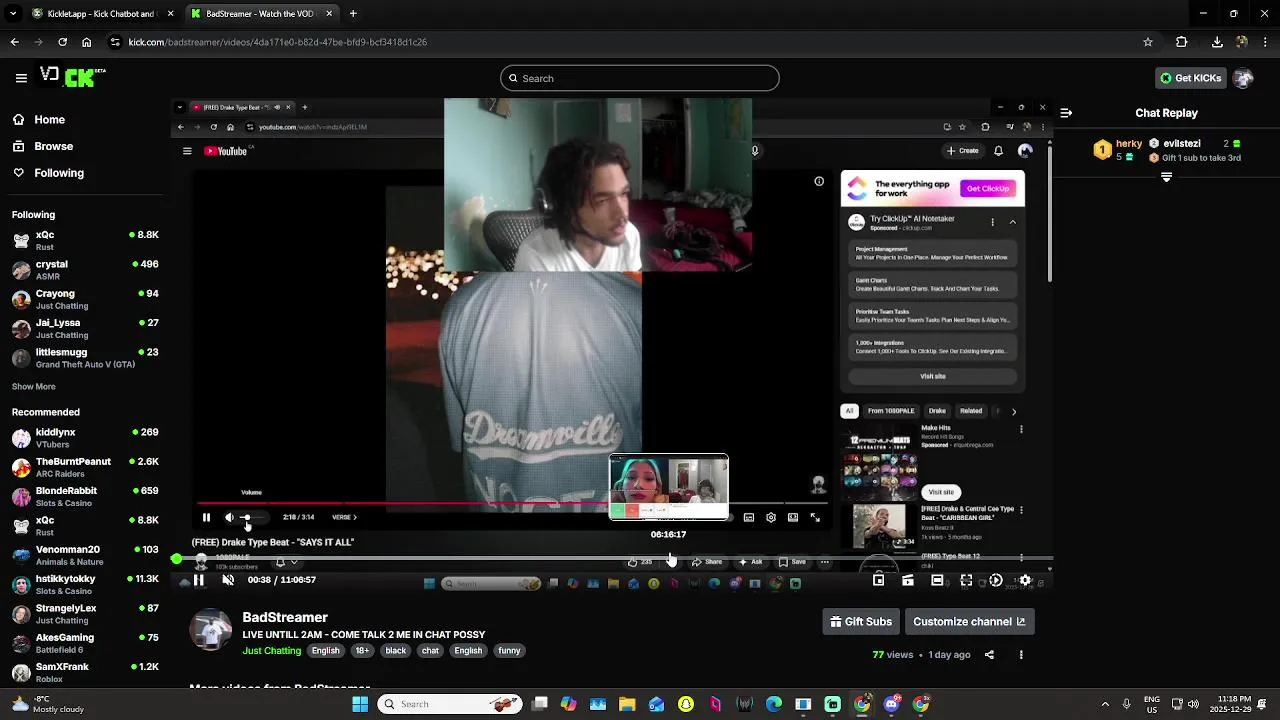1280x720 pixels.
Task: Show hidden system tray icons
Action: click(x=1105, y=704)
